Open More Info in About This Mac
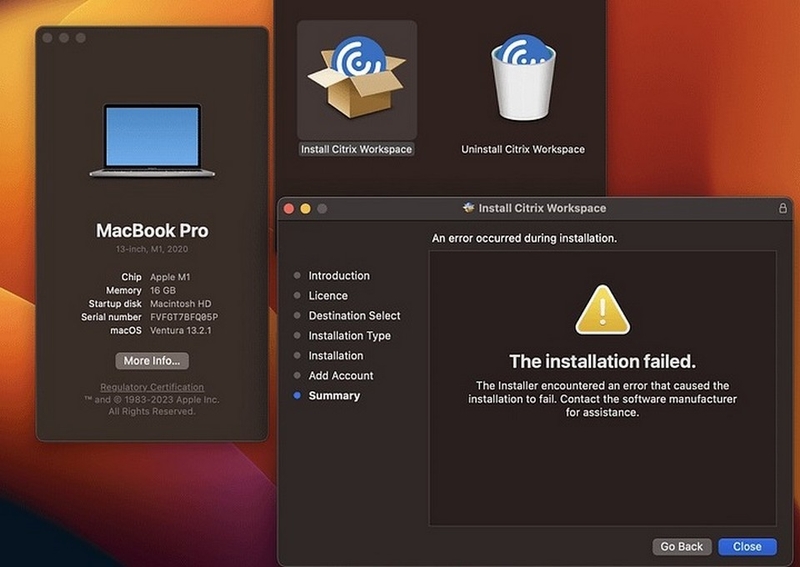The width and height of the screenshot is (800, 567). [152, 361]
